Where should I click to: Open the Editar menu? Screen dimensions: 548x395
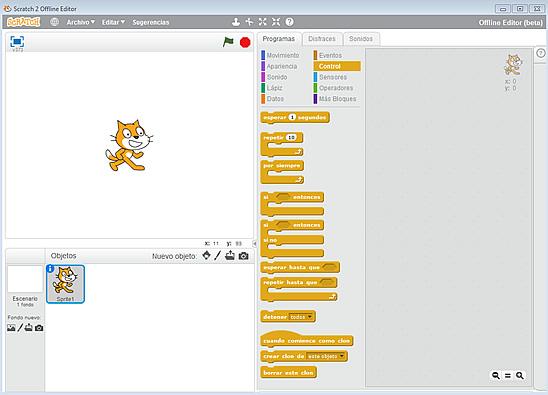point(113,22)
